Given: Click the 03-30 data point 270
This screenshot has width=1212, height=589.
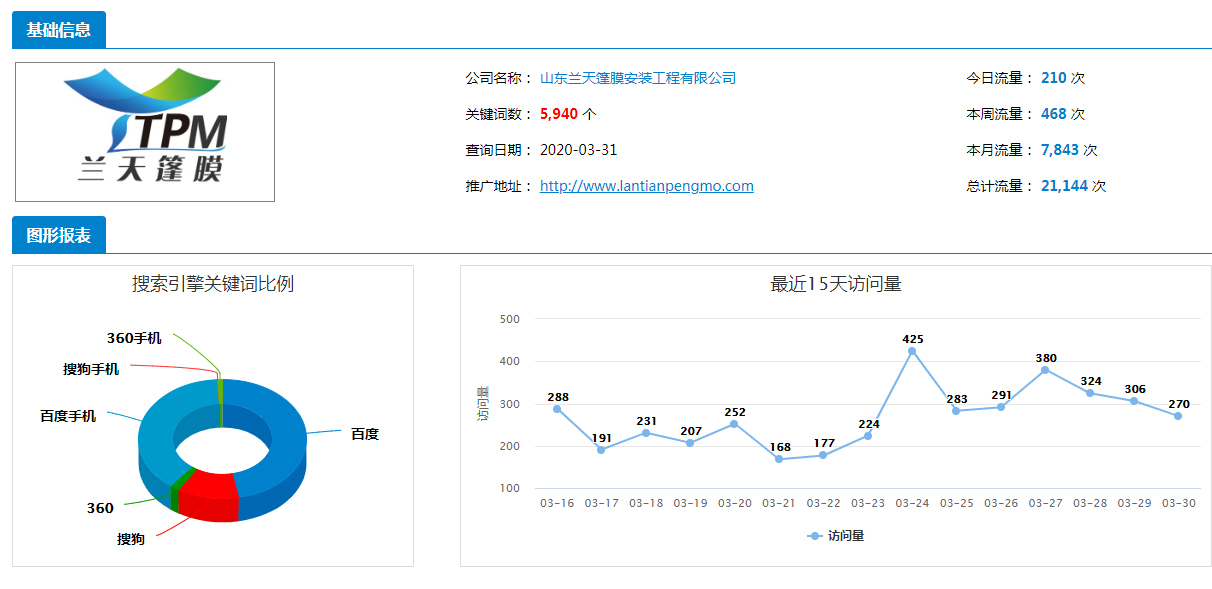Looking at the screenshot, I should pyautogui.click(x=1178, y=416).
